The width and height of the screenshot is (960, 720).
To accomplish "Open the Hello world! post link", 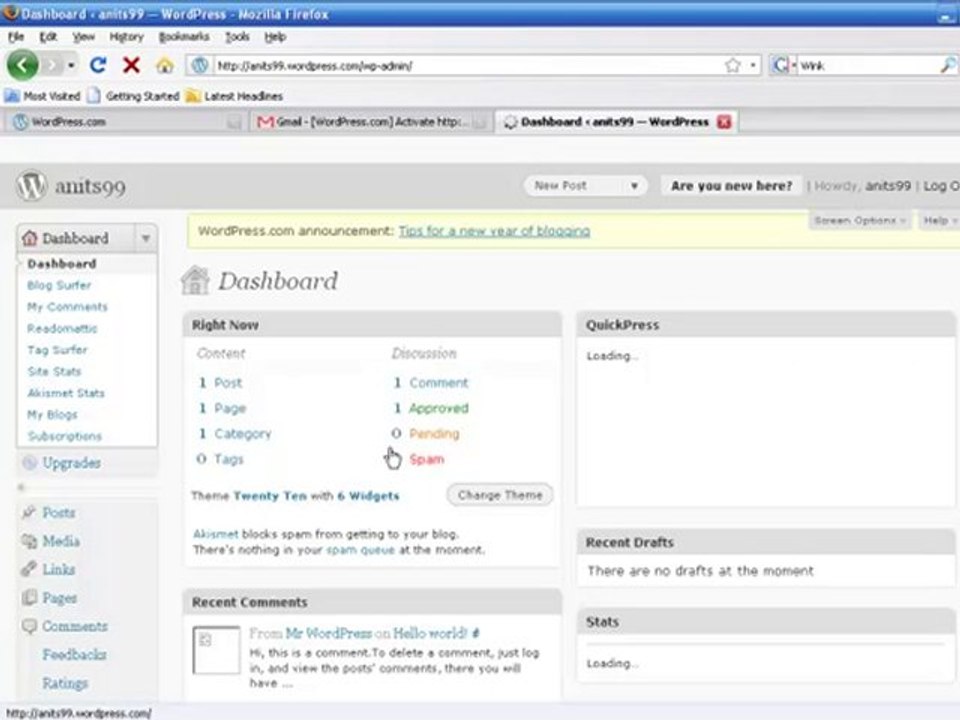I will coord(430,633).
